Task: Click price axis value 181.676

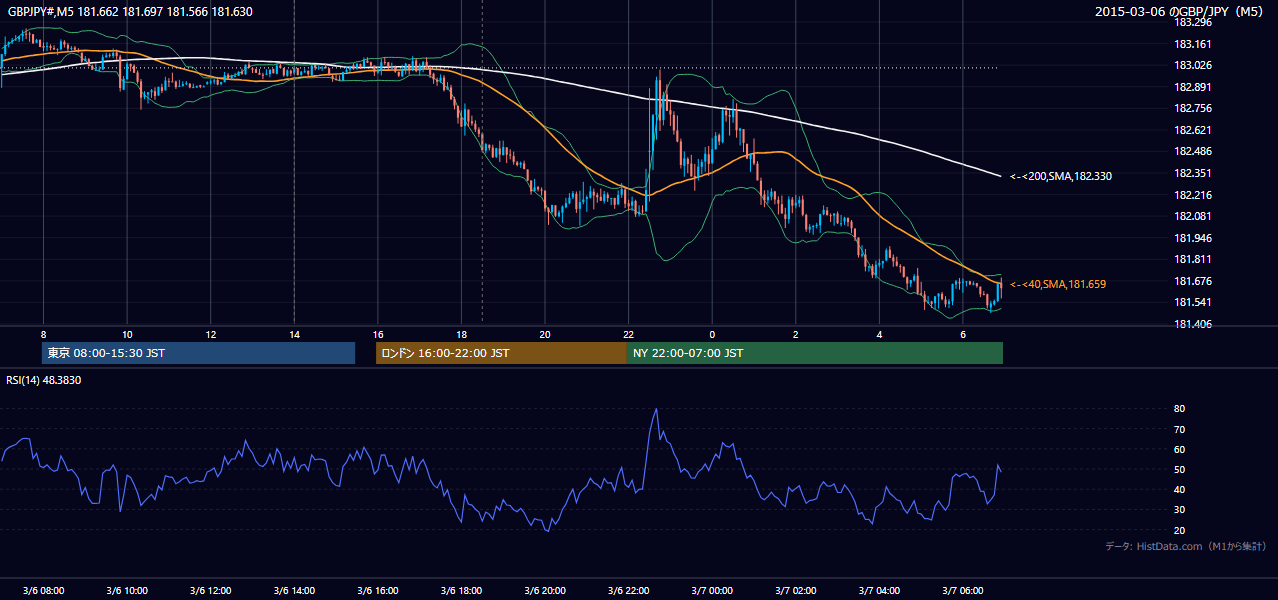Action: (x=1192, y=281)
